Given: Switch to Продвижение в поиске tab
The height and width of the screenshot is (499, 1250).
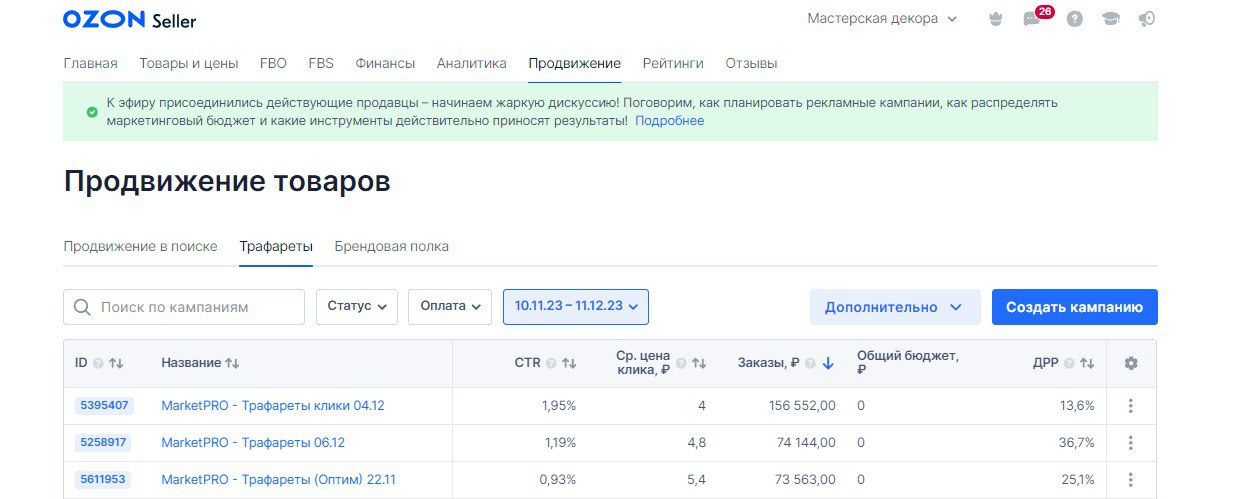Looking at the screenshot, I should pos(140,246).
